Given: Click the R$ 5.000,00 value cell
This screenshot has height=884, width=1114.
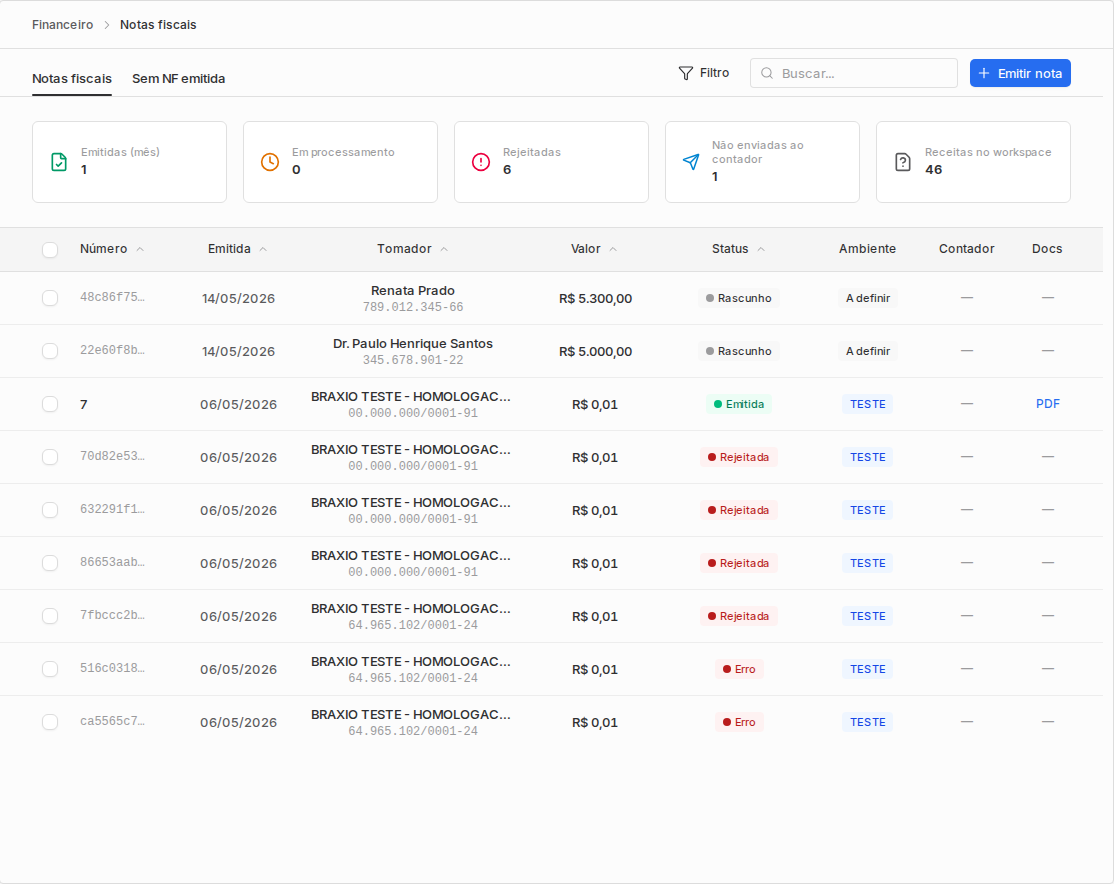Looking at the screenshot, I should tap(595, 352).
